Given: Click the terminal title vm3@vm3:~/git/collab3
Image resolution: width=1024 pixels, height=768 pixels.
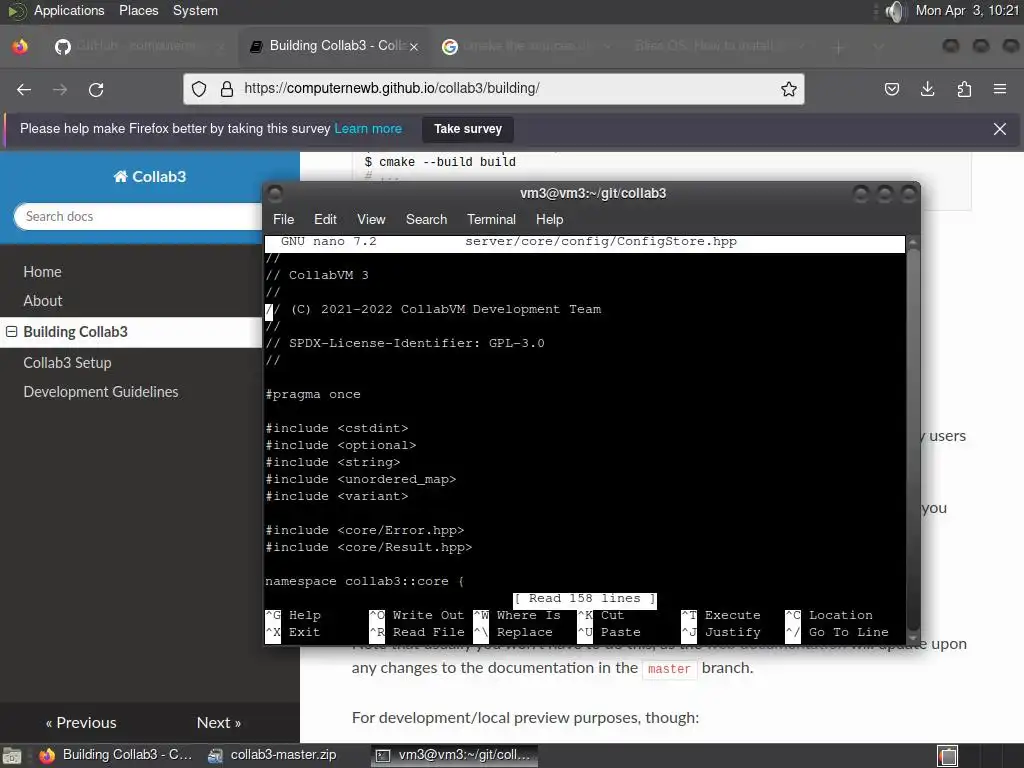Looking at the screenshot, I should pyautogui.click(x=593, y=193).
